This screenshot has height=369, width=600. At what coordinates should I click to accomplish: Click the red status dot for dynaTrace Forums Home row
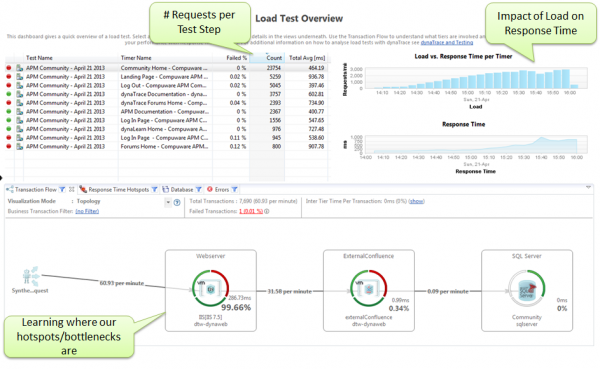(9, 103)
